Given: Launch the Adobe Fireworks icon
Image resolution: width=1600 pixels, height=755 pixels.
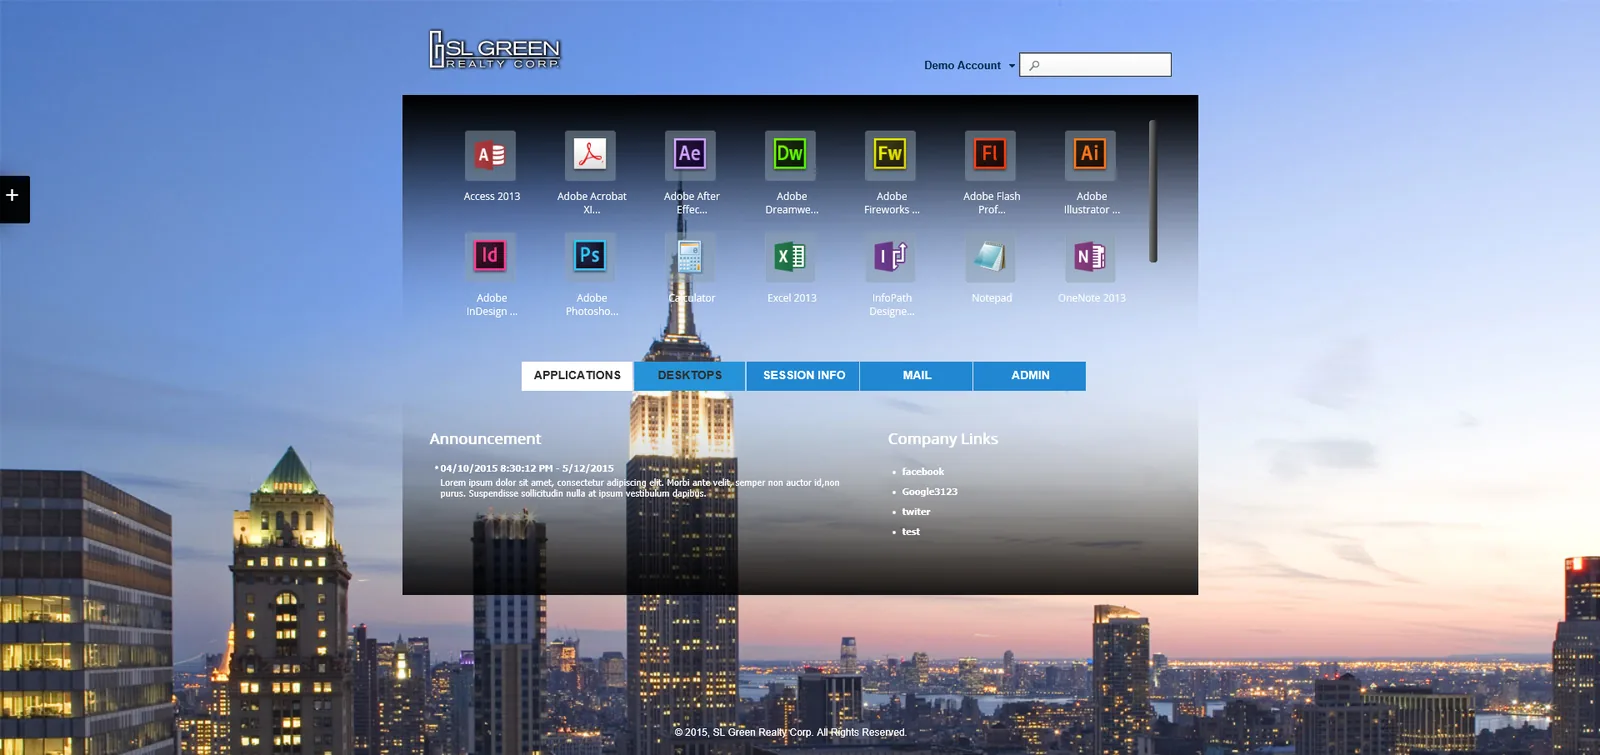Looking at the screenshot, I should [x=890, y=156].
